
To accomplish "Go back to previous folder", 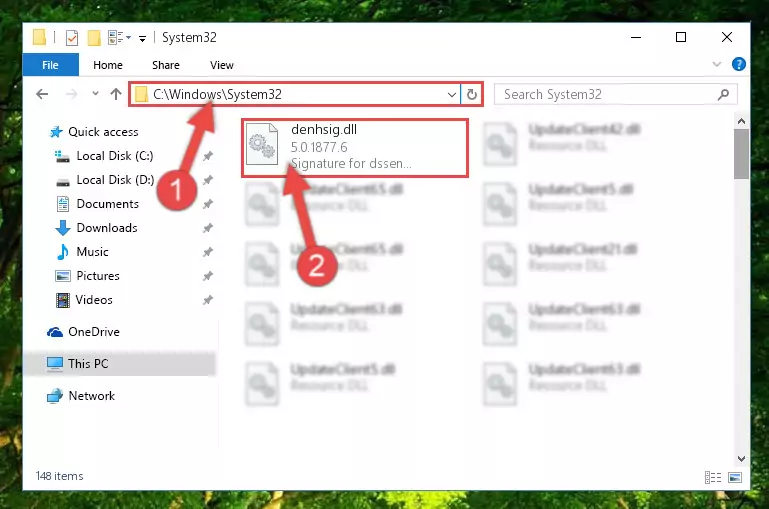I will tap(42, 94).
